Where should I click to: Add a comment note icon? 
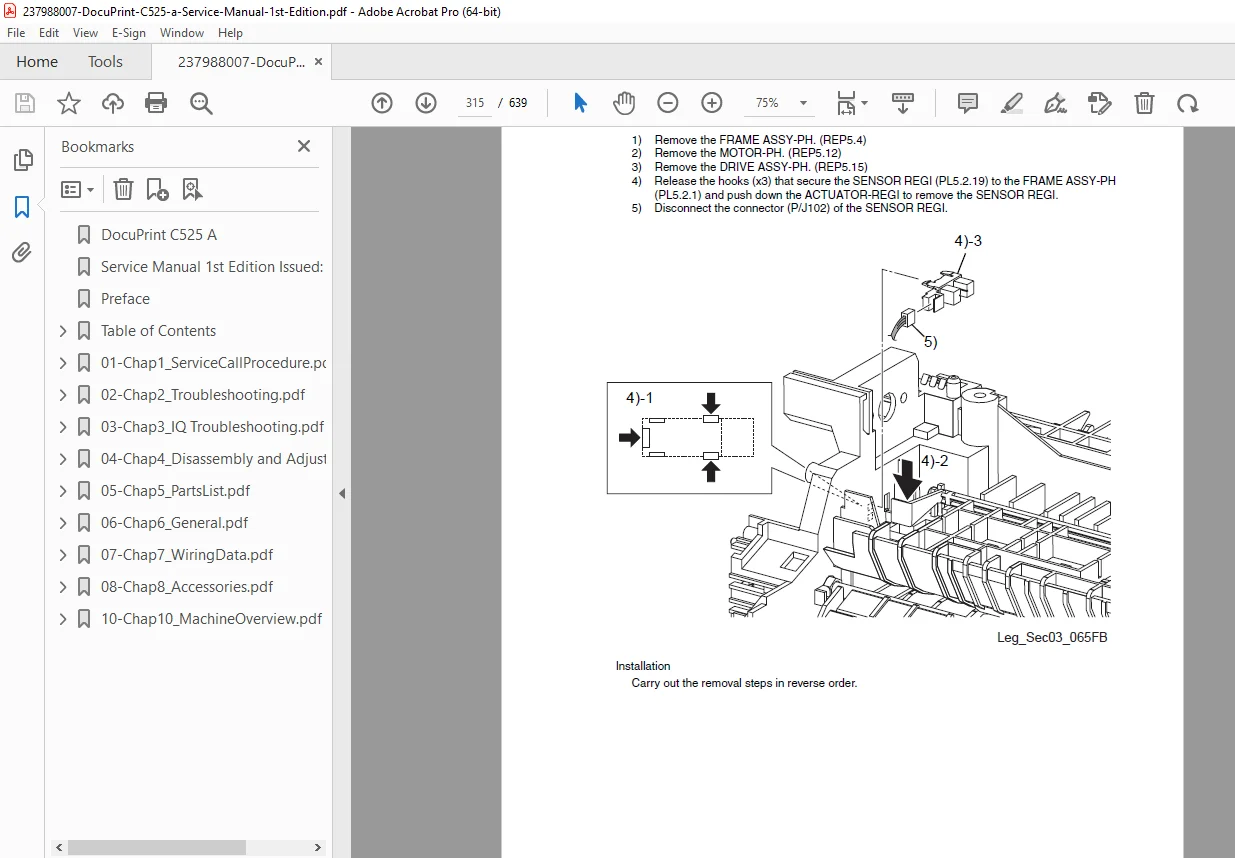(967, 103)
